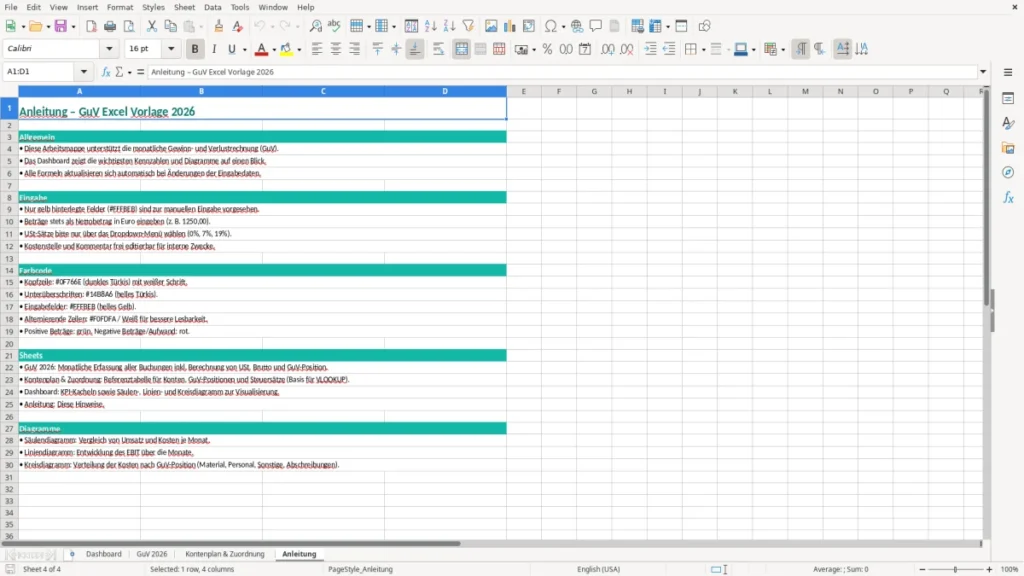Image resolution: width=1024 pixels, height=576 pixels.
Task: Toggle Align Left
Action: tap(317, 49)
